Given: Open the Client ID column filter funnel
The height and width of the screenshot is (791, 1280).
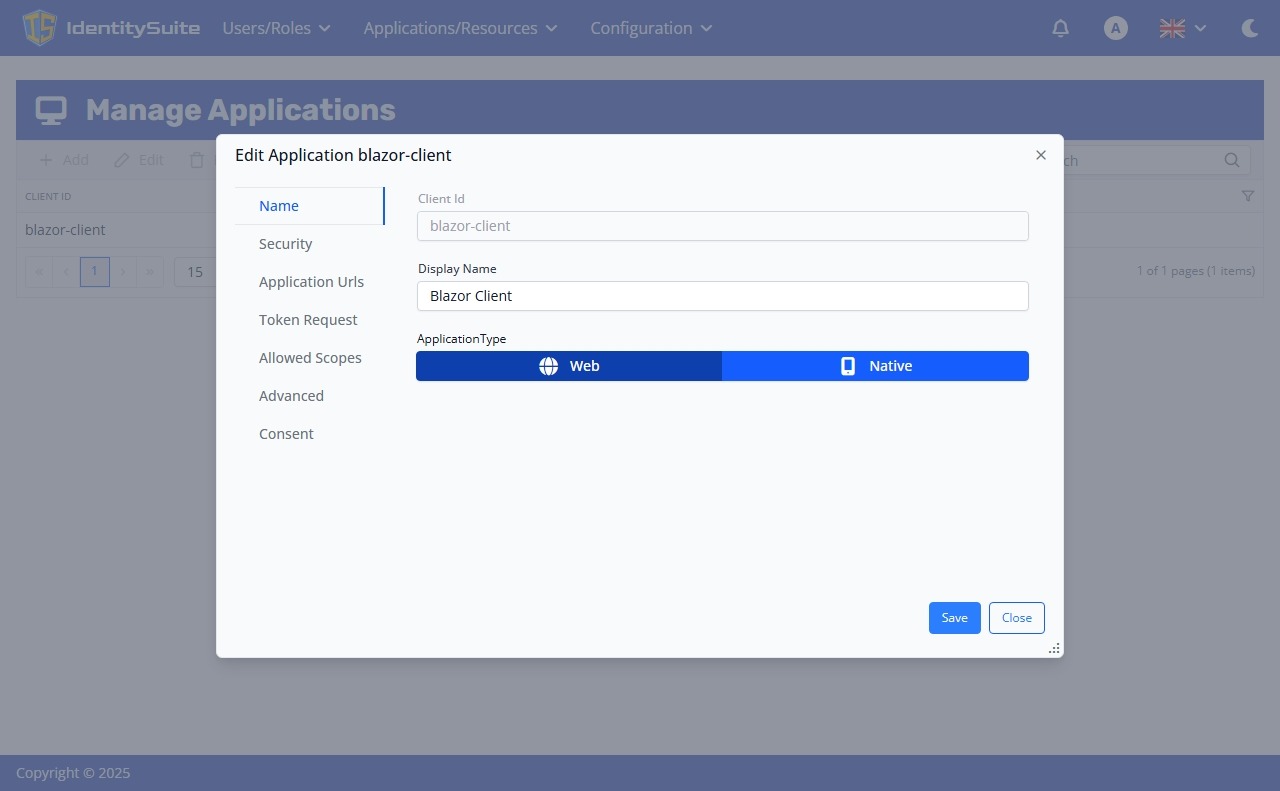Looking at the screenshot, I should click(1248, 196).
